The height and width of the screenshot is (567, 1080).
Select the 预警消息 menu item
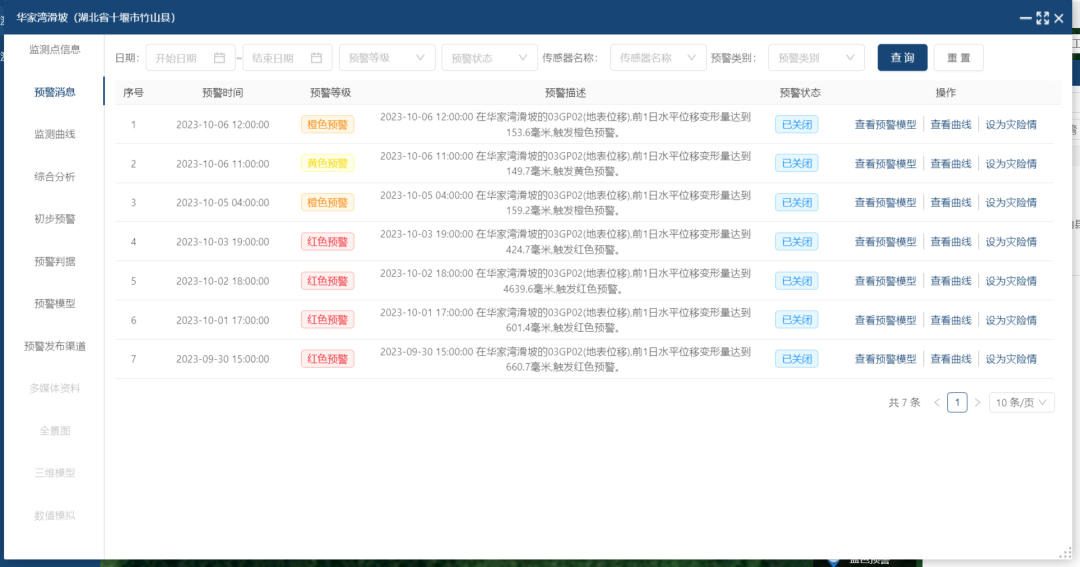coord(54,92)
